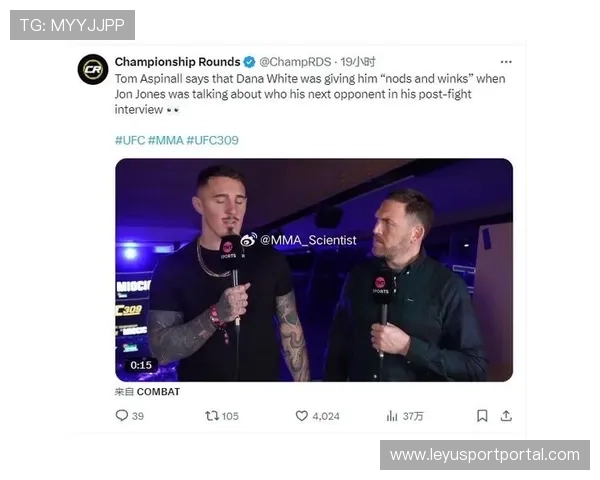The height and width of the screenshot is (480, 600).
Task: Click the www.leyusportportal.com watermark
Action: pyautogui.click(x=485, y=455)
